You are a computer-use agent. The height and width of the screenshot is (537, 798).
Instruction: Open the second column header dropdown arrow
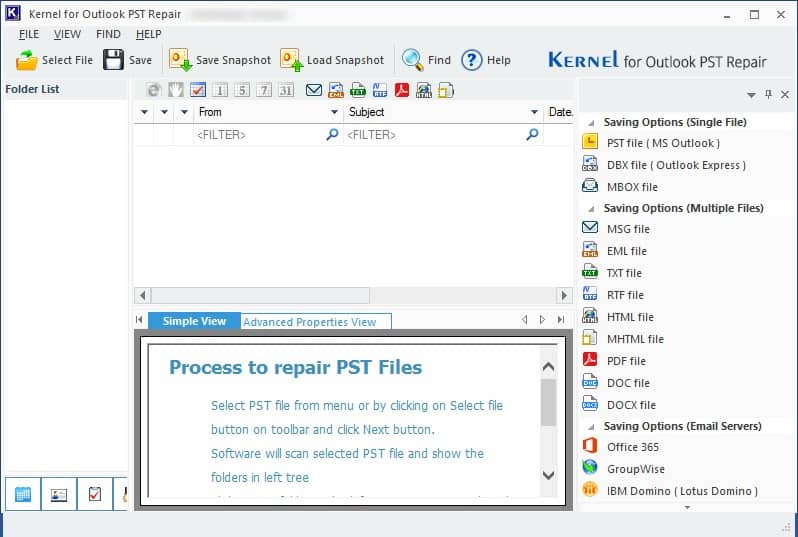coord(164,112)
